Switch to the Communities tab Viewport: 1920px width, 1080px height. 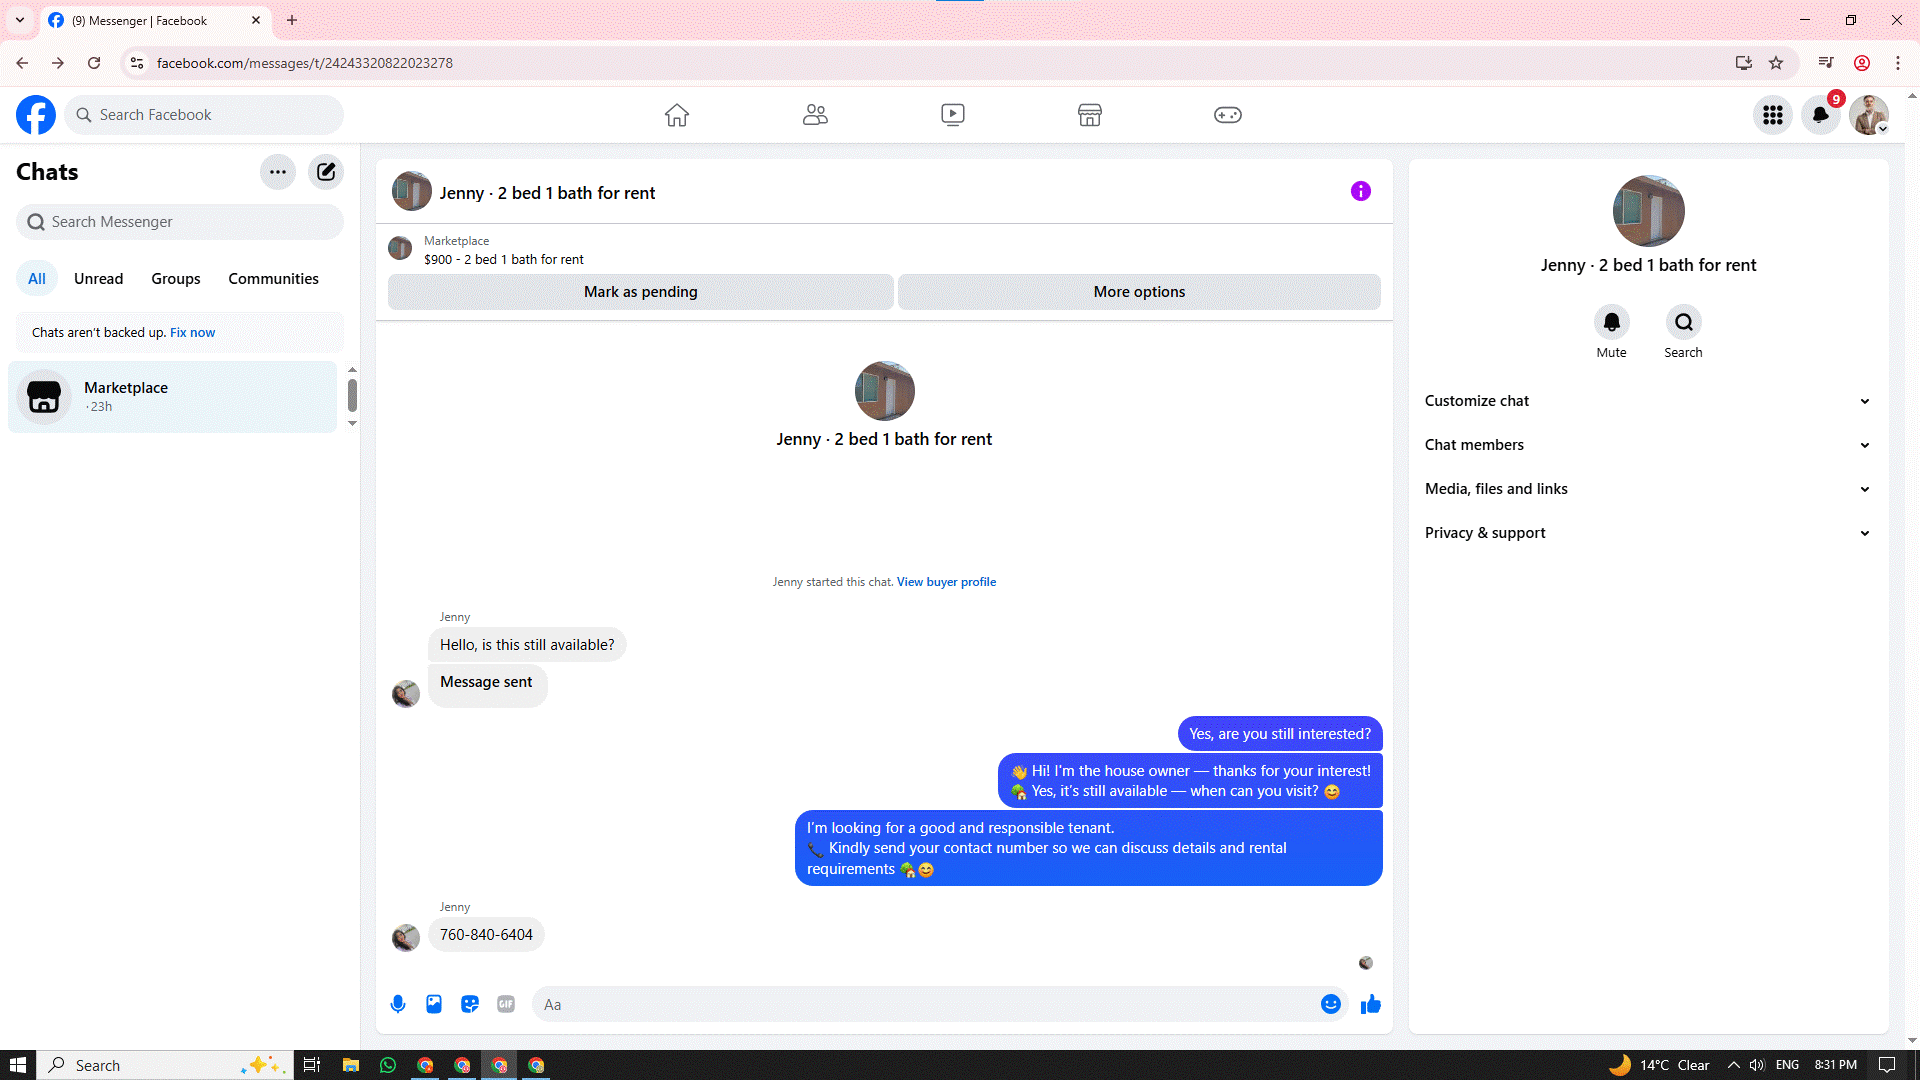click(273, 279)
